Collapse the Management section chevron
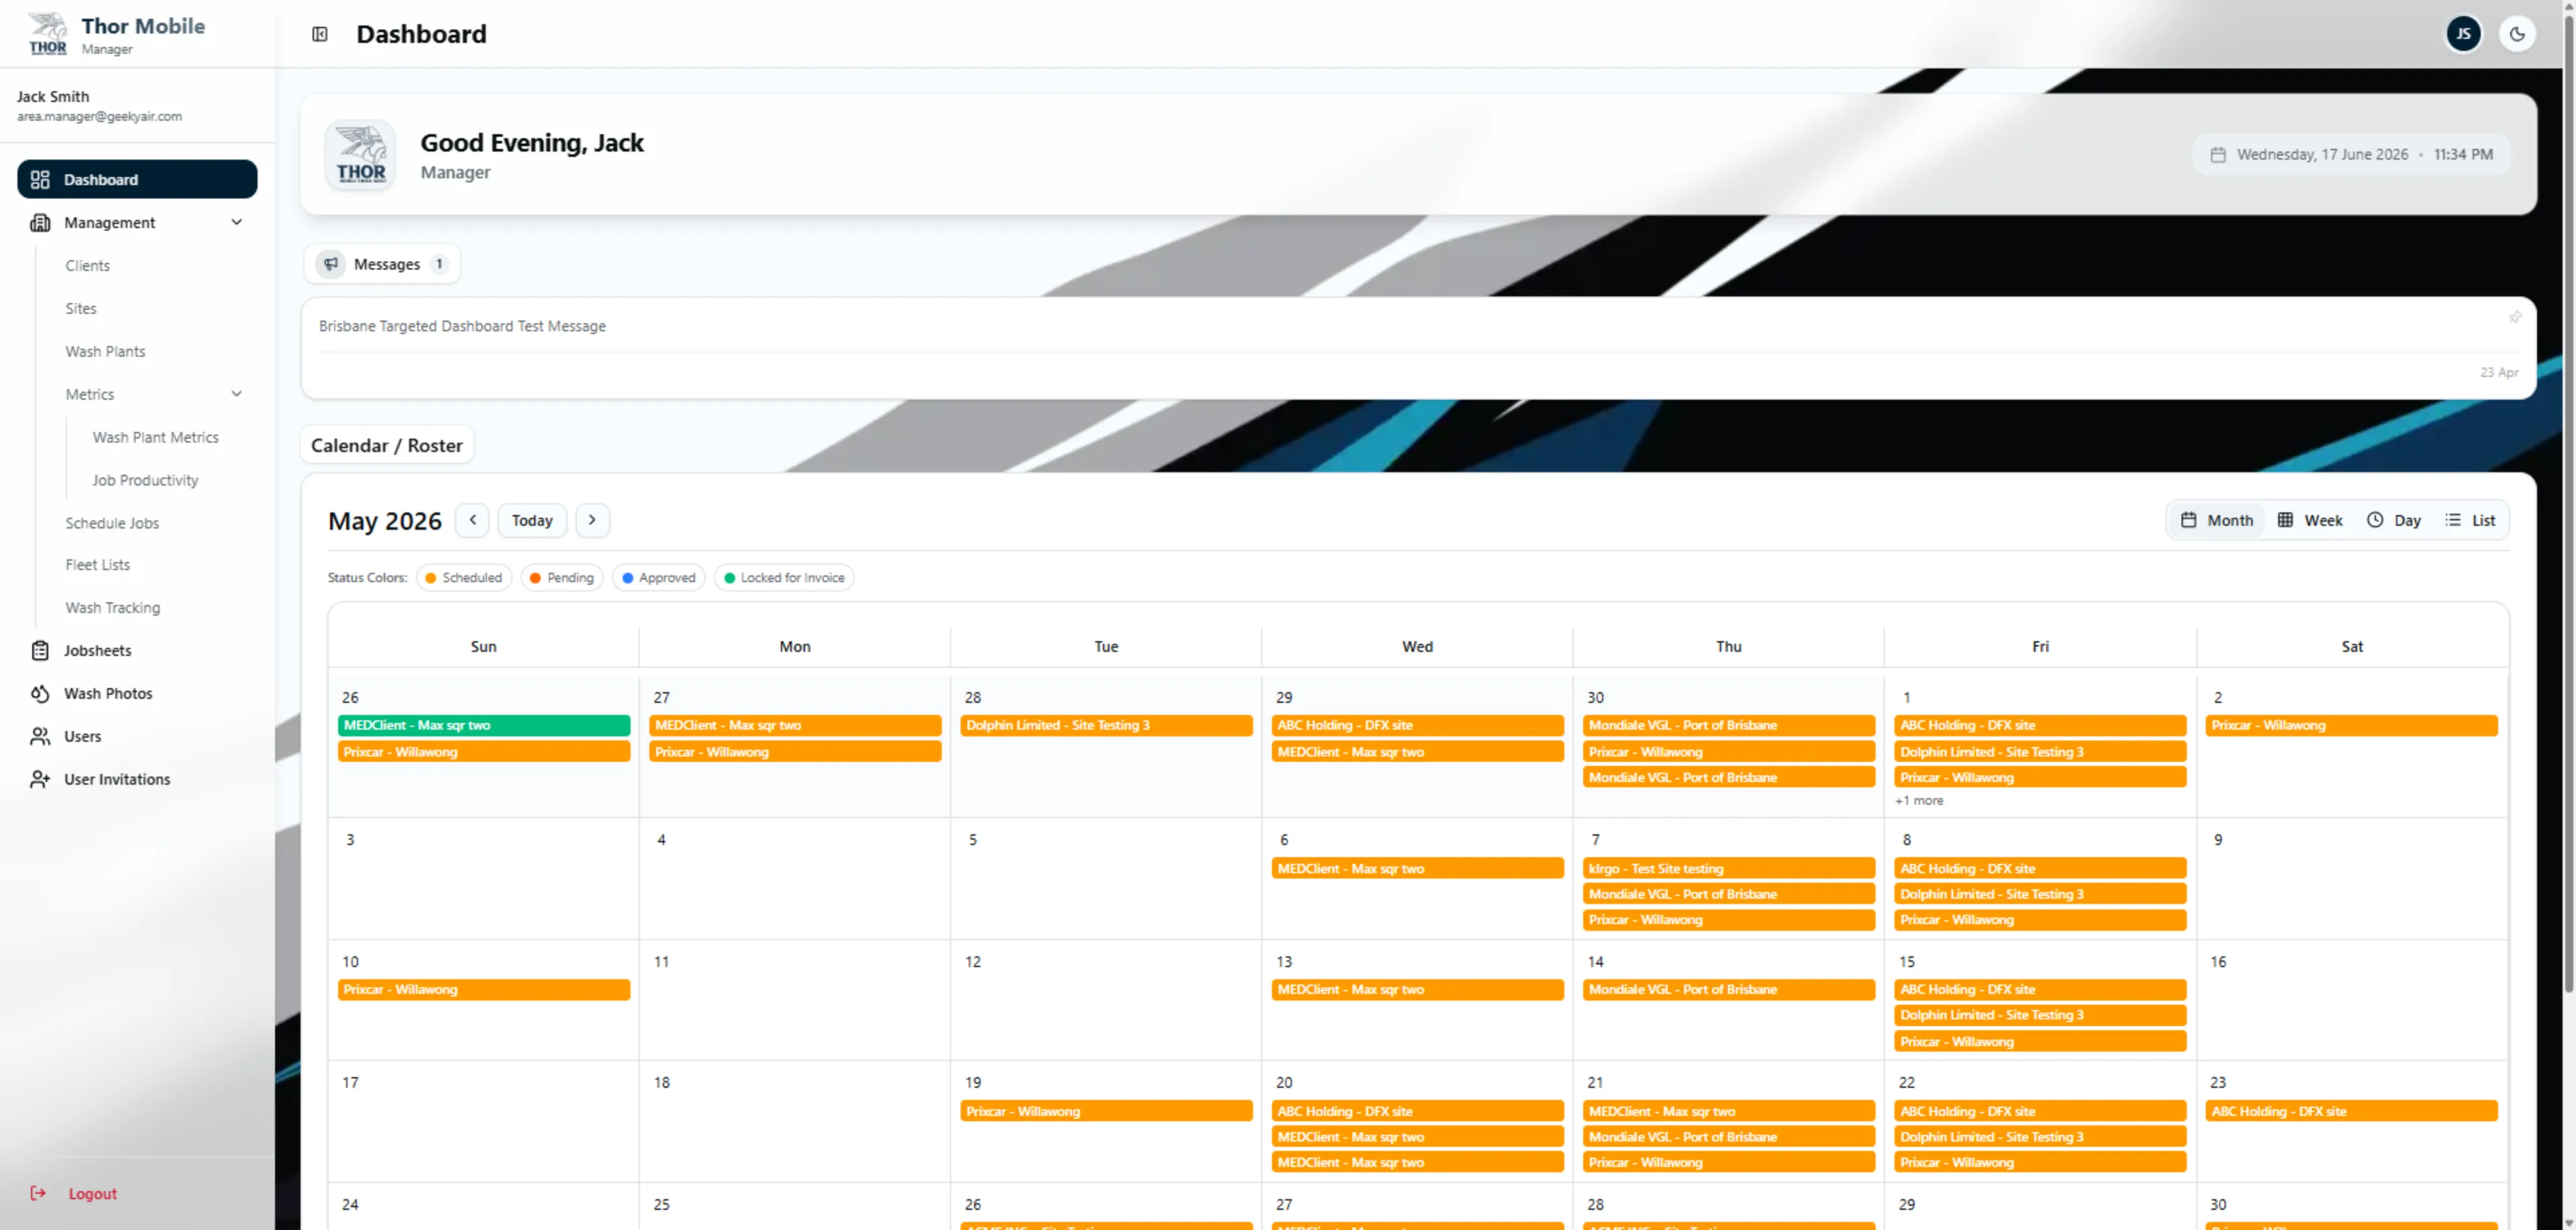2576x1230 pixels. (237, 222)
